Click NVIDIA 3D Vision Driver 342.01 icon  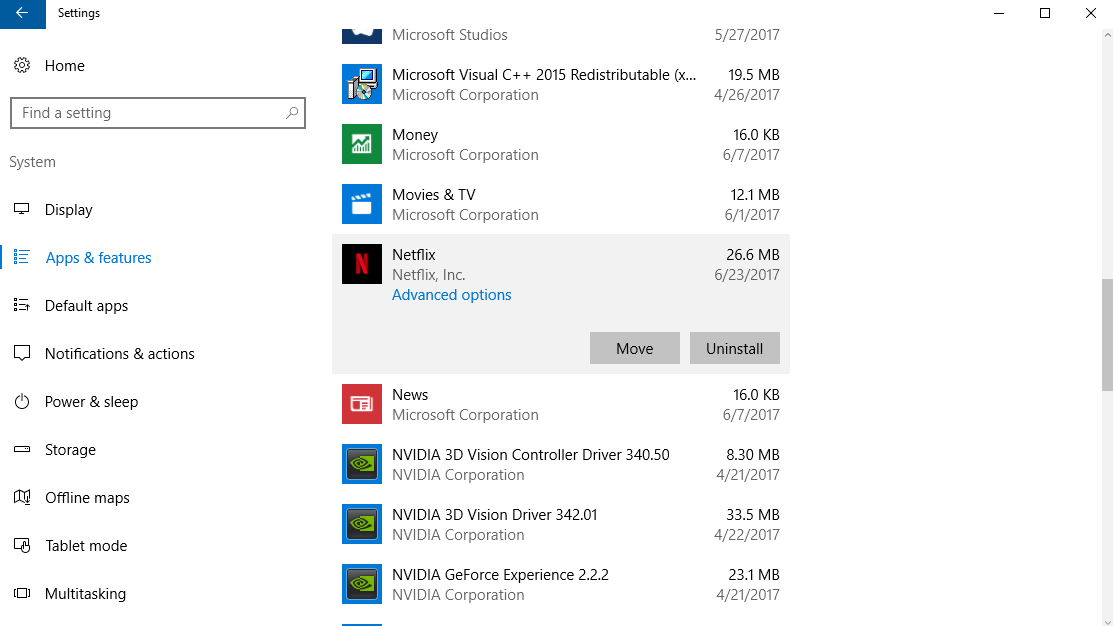[x=362, y=524]
